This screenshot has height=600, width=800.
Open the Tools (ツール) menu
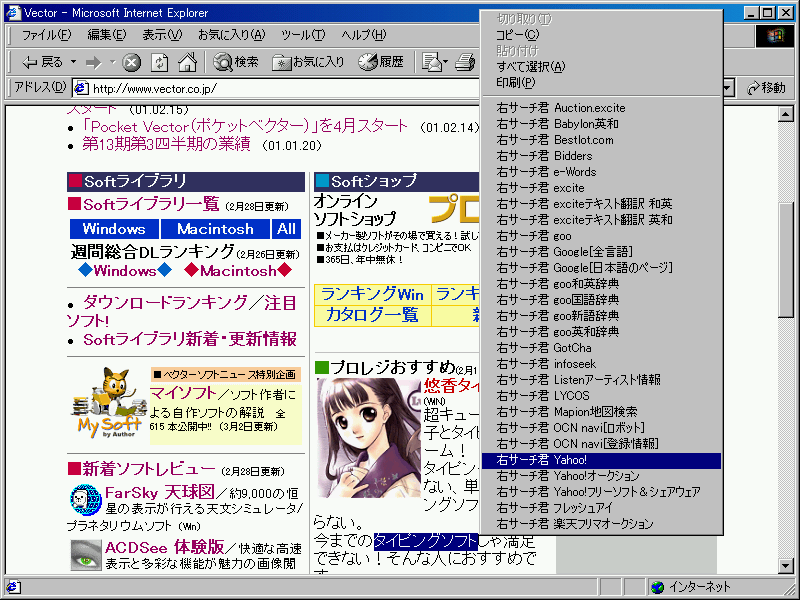click(303, 35)
